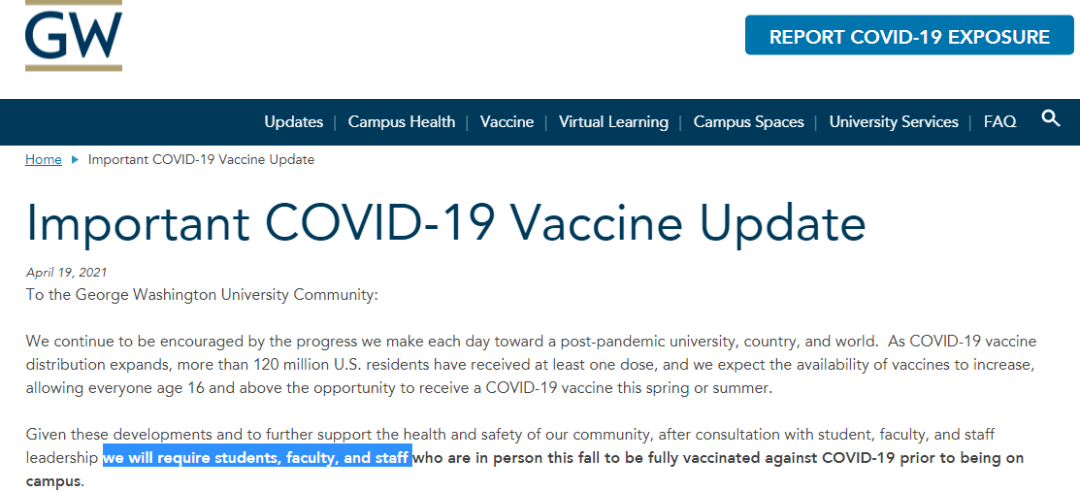Click the gold bar beneath GW logo
1080x492 pixels.
(74, 68)
